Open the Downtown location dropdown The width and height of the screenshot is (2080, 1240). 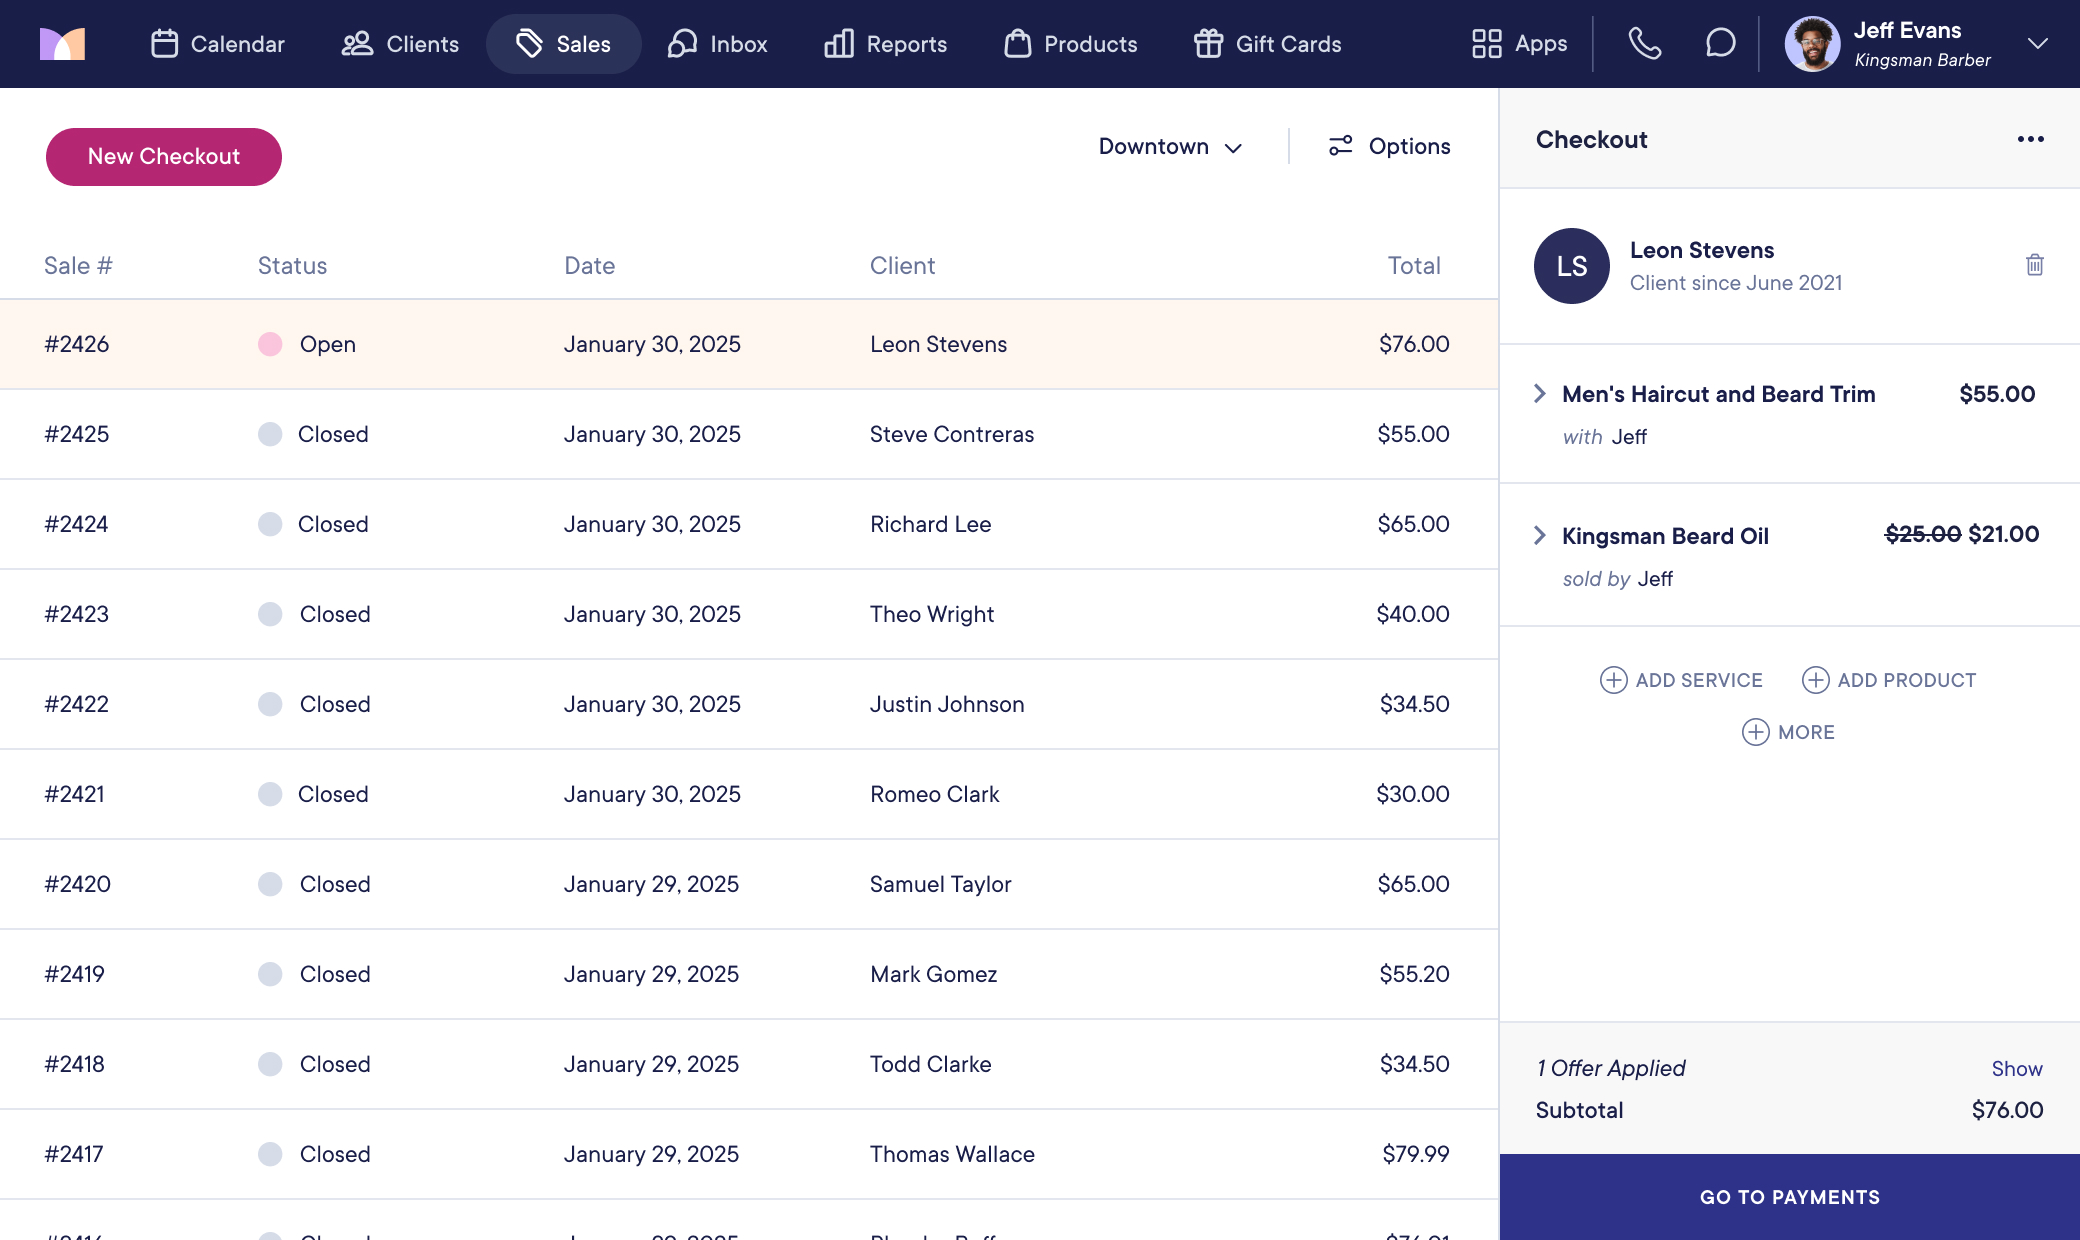point(1170,146)
